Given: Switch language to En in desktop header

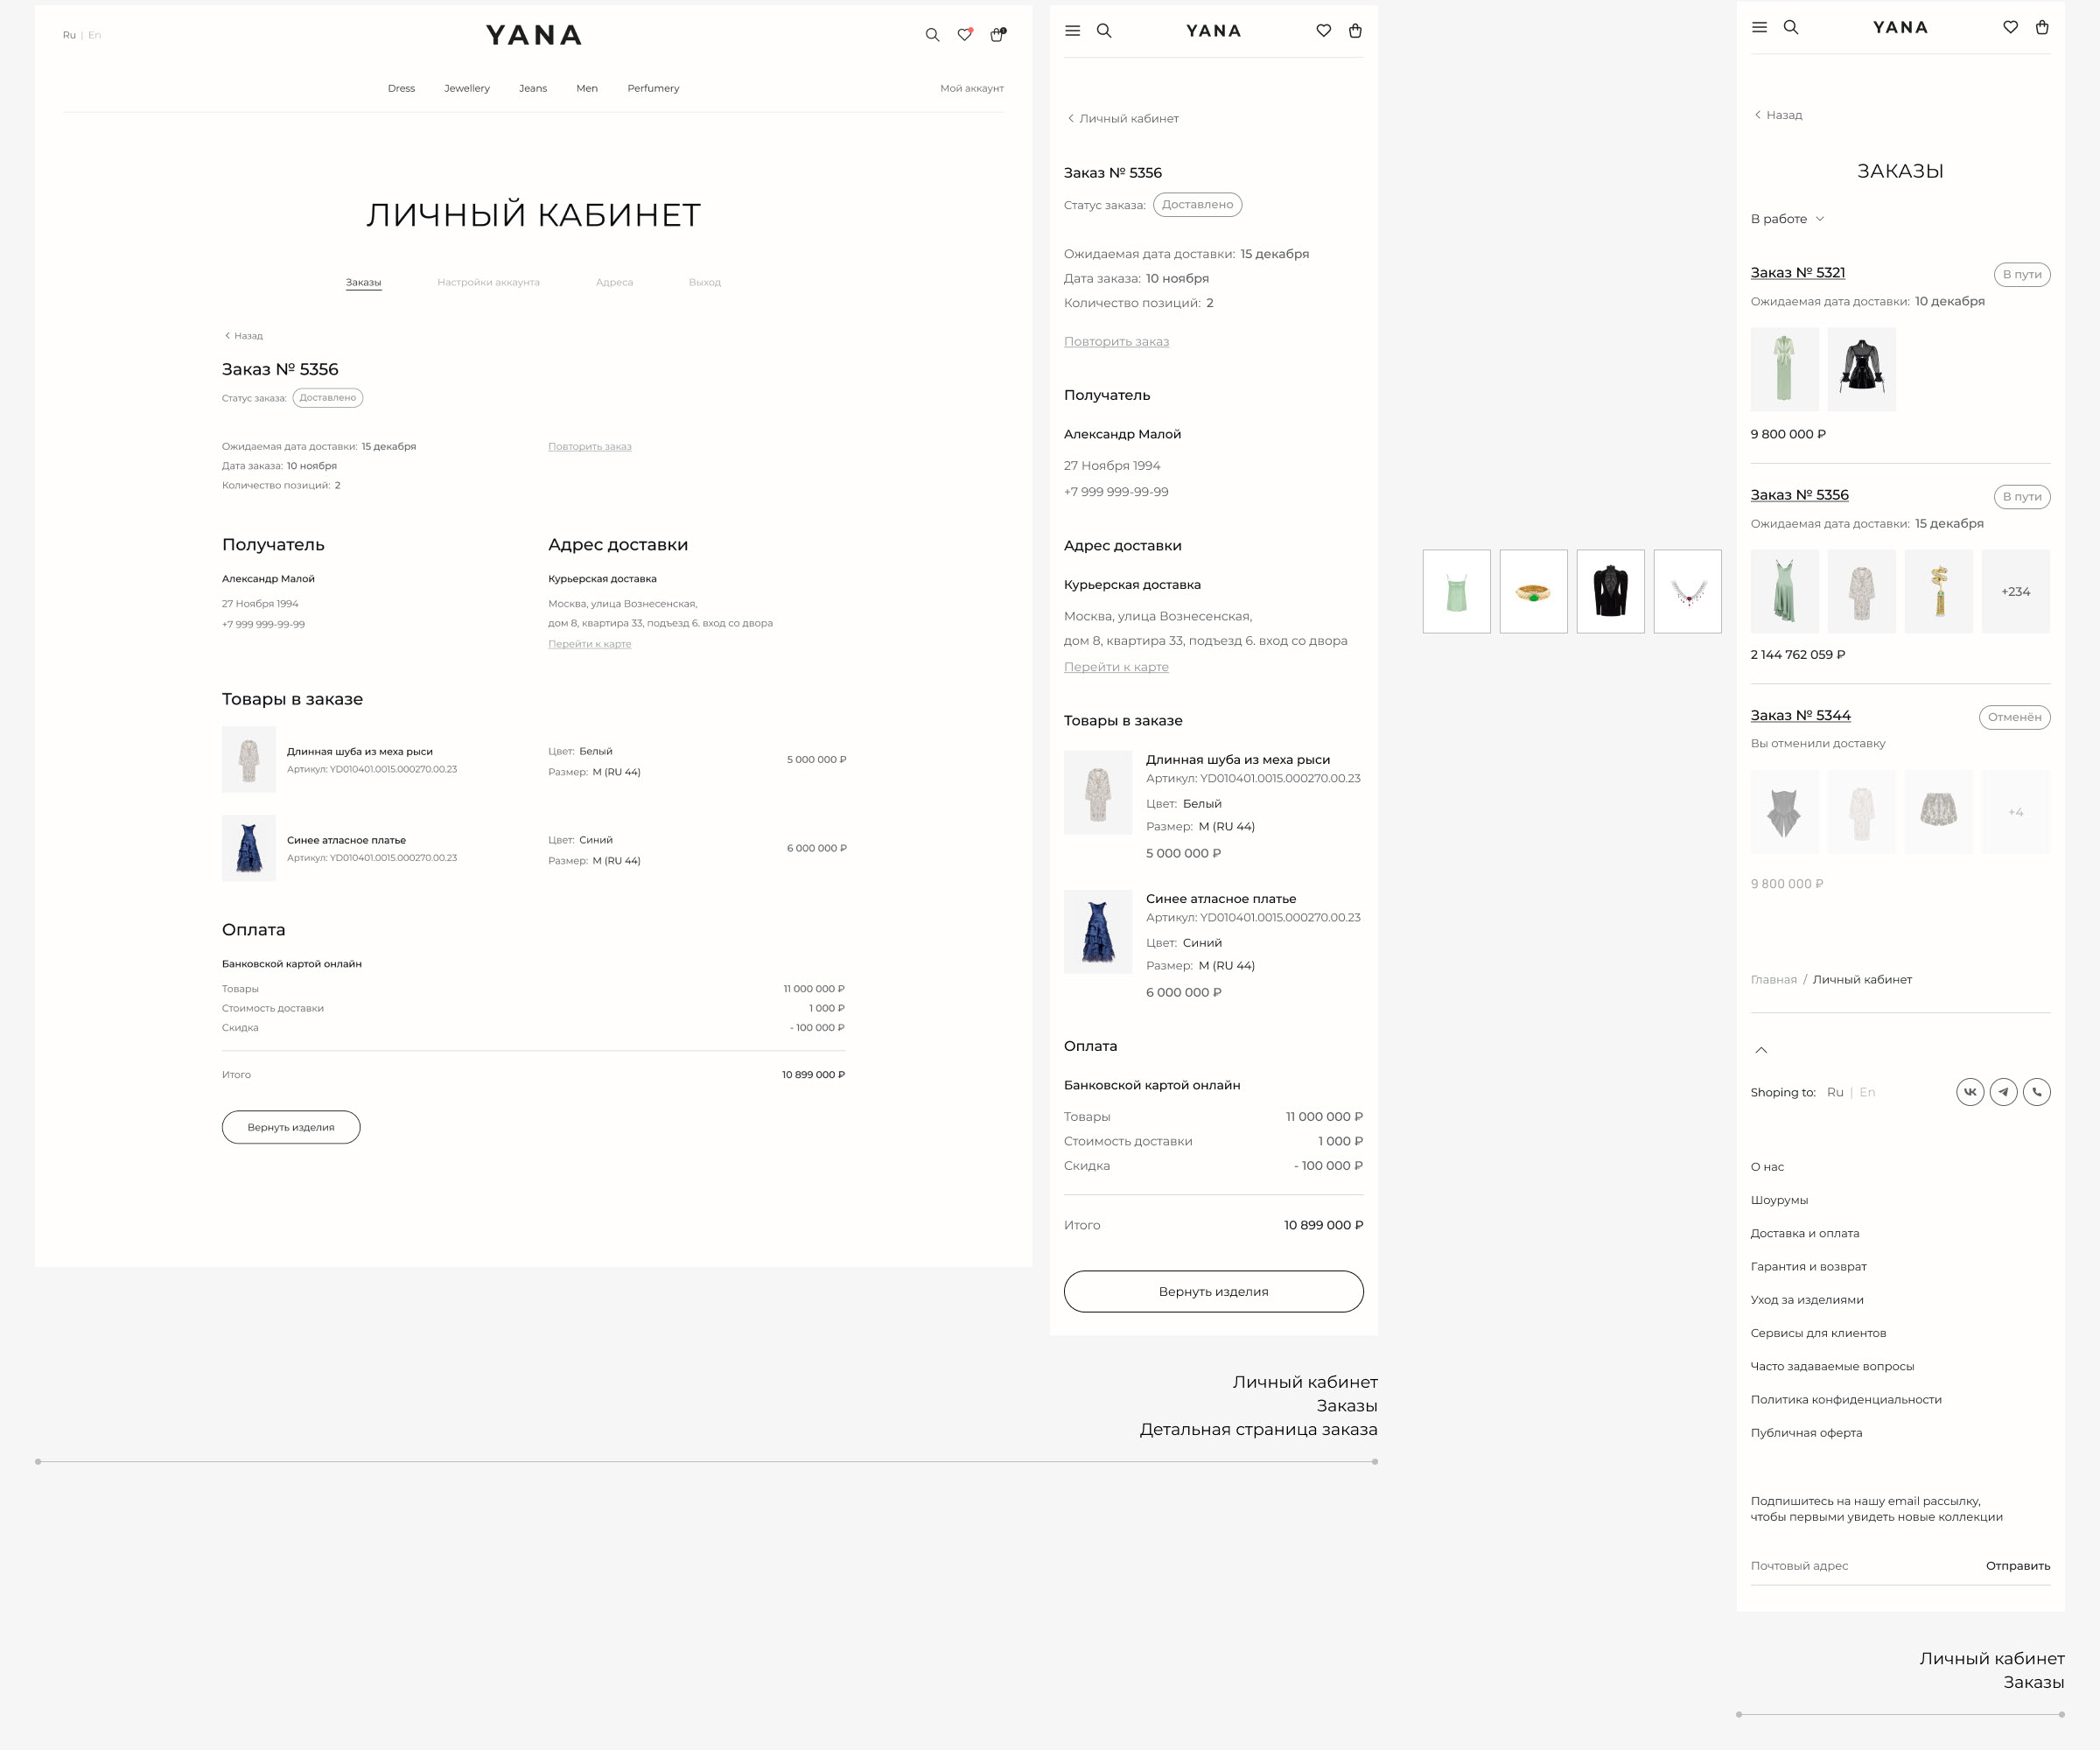Looking at the screenshot, I should click(x=95, y=35).
